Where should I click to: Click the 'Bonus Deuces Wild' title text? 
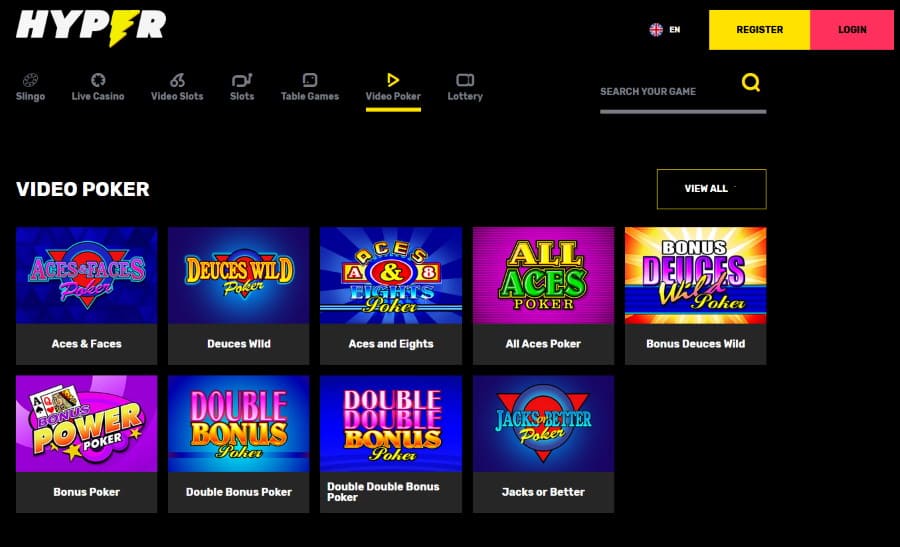click(696, 344)
